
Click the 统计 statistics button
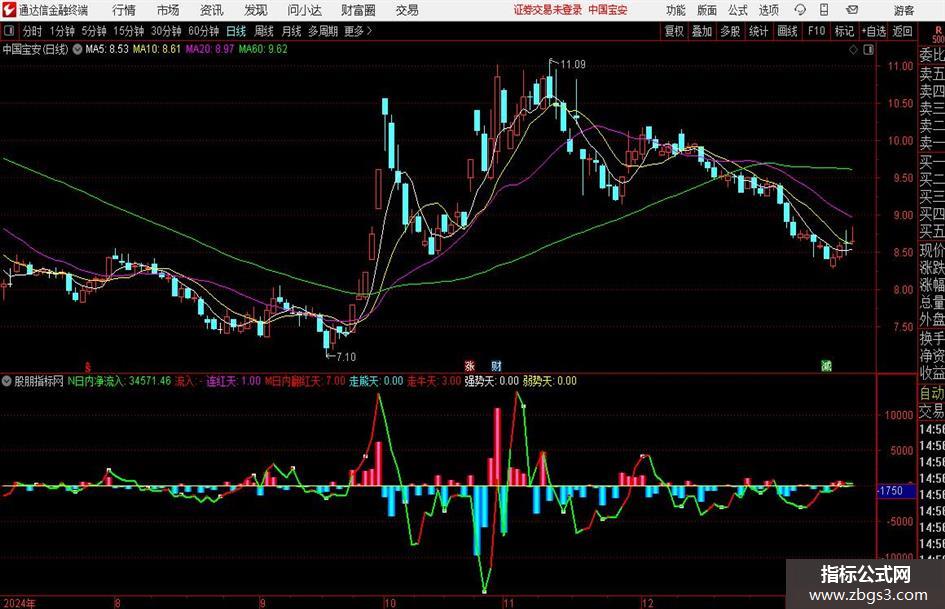[x=758, y=31]
